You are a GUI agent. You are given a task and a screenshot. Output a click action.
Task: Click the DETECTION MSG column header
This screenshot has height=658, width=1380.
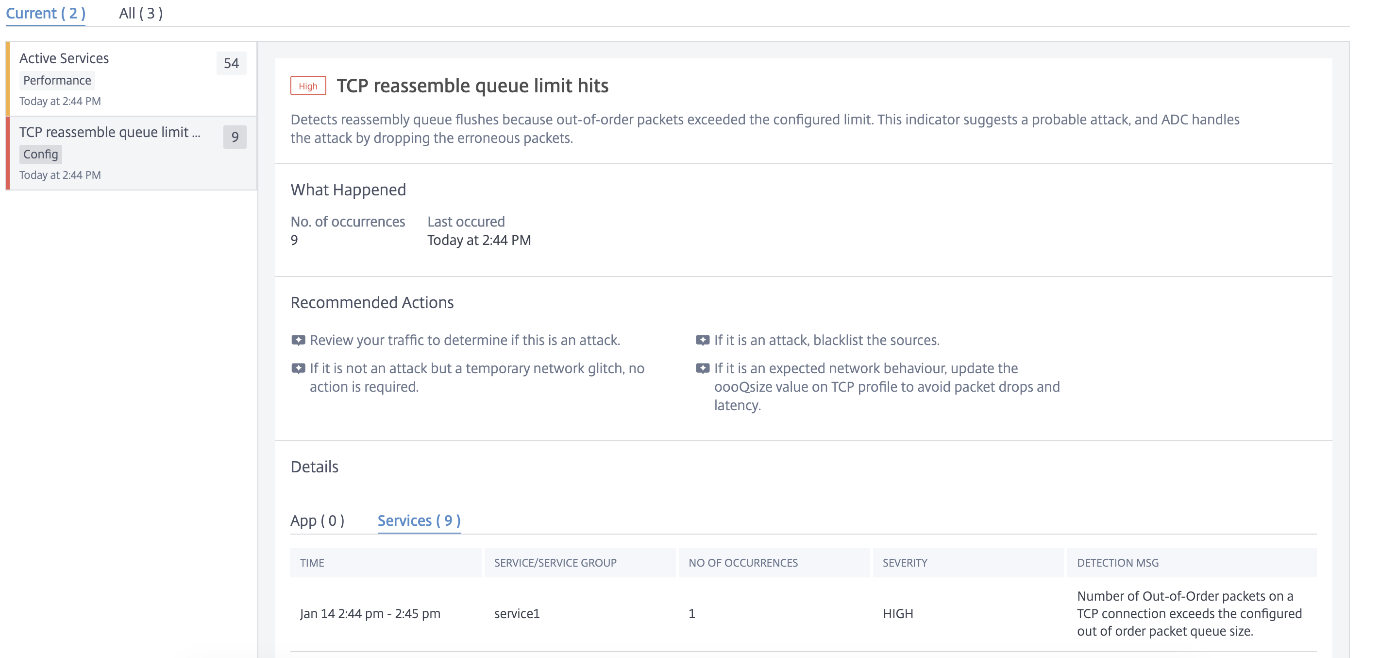click(x=1192, y=563)
